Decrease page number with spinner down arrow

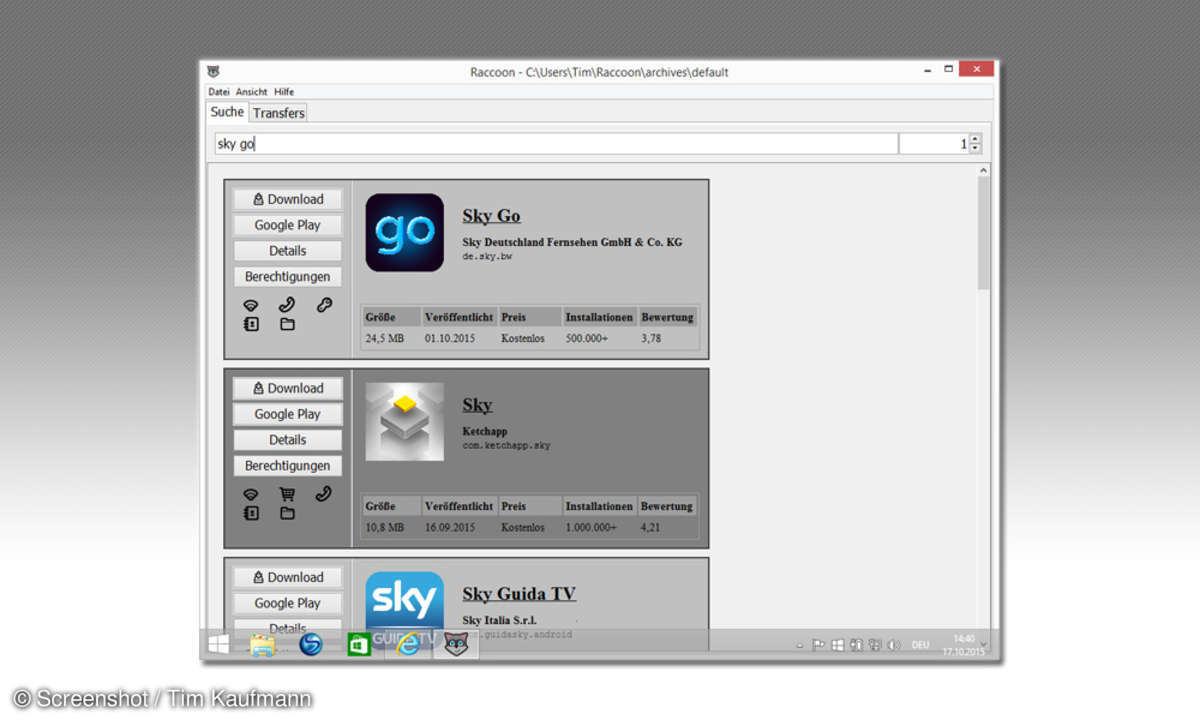[x=976, y=149]
